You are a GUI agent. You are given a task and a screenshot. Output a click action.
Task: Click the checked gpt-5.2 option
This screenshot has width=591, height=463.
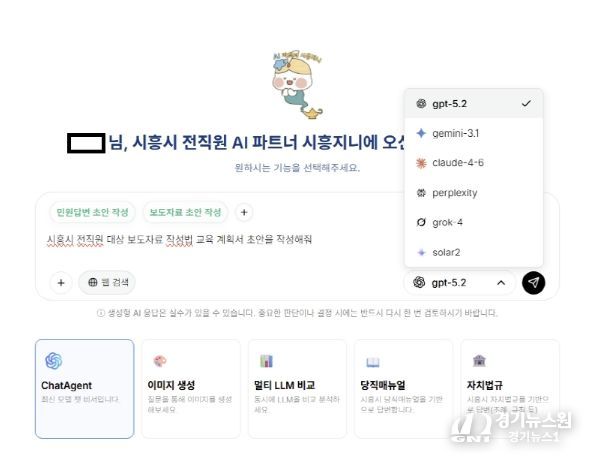pos(473,104)
